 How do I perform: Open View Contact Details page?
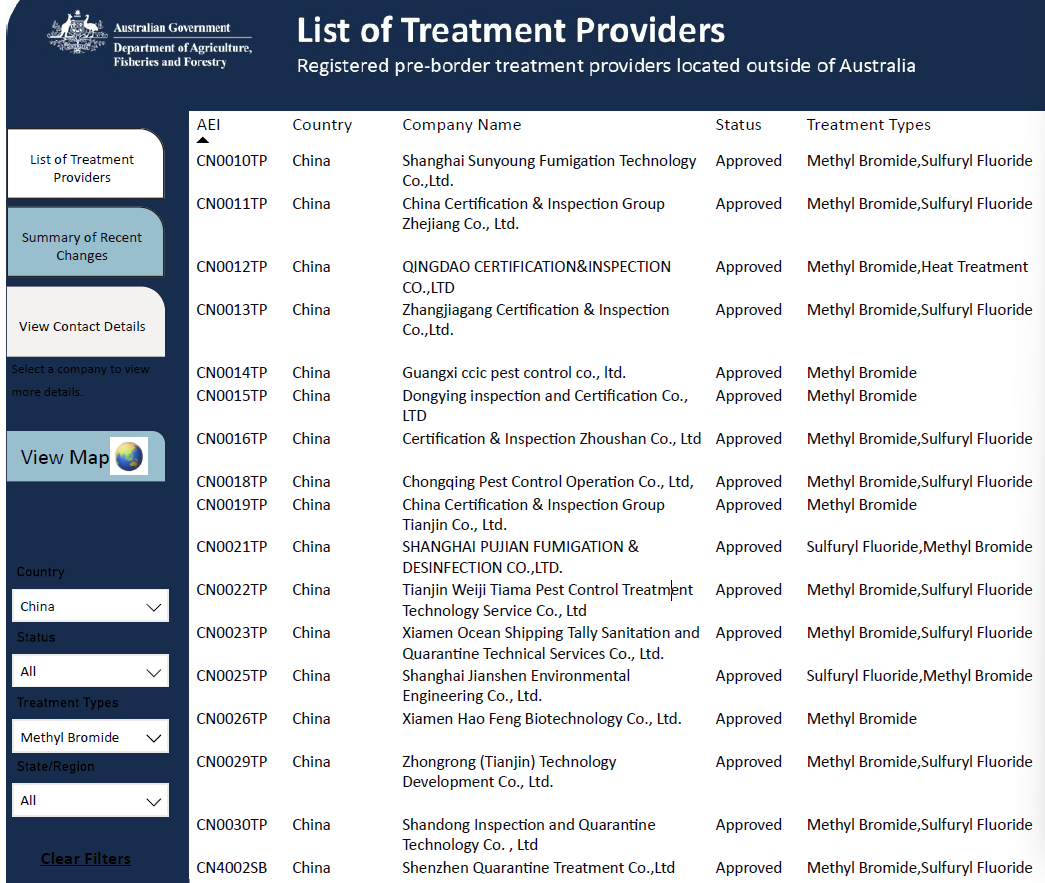[85, 323]
